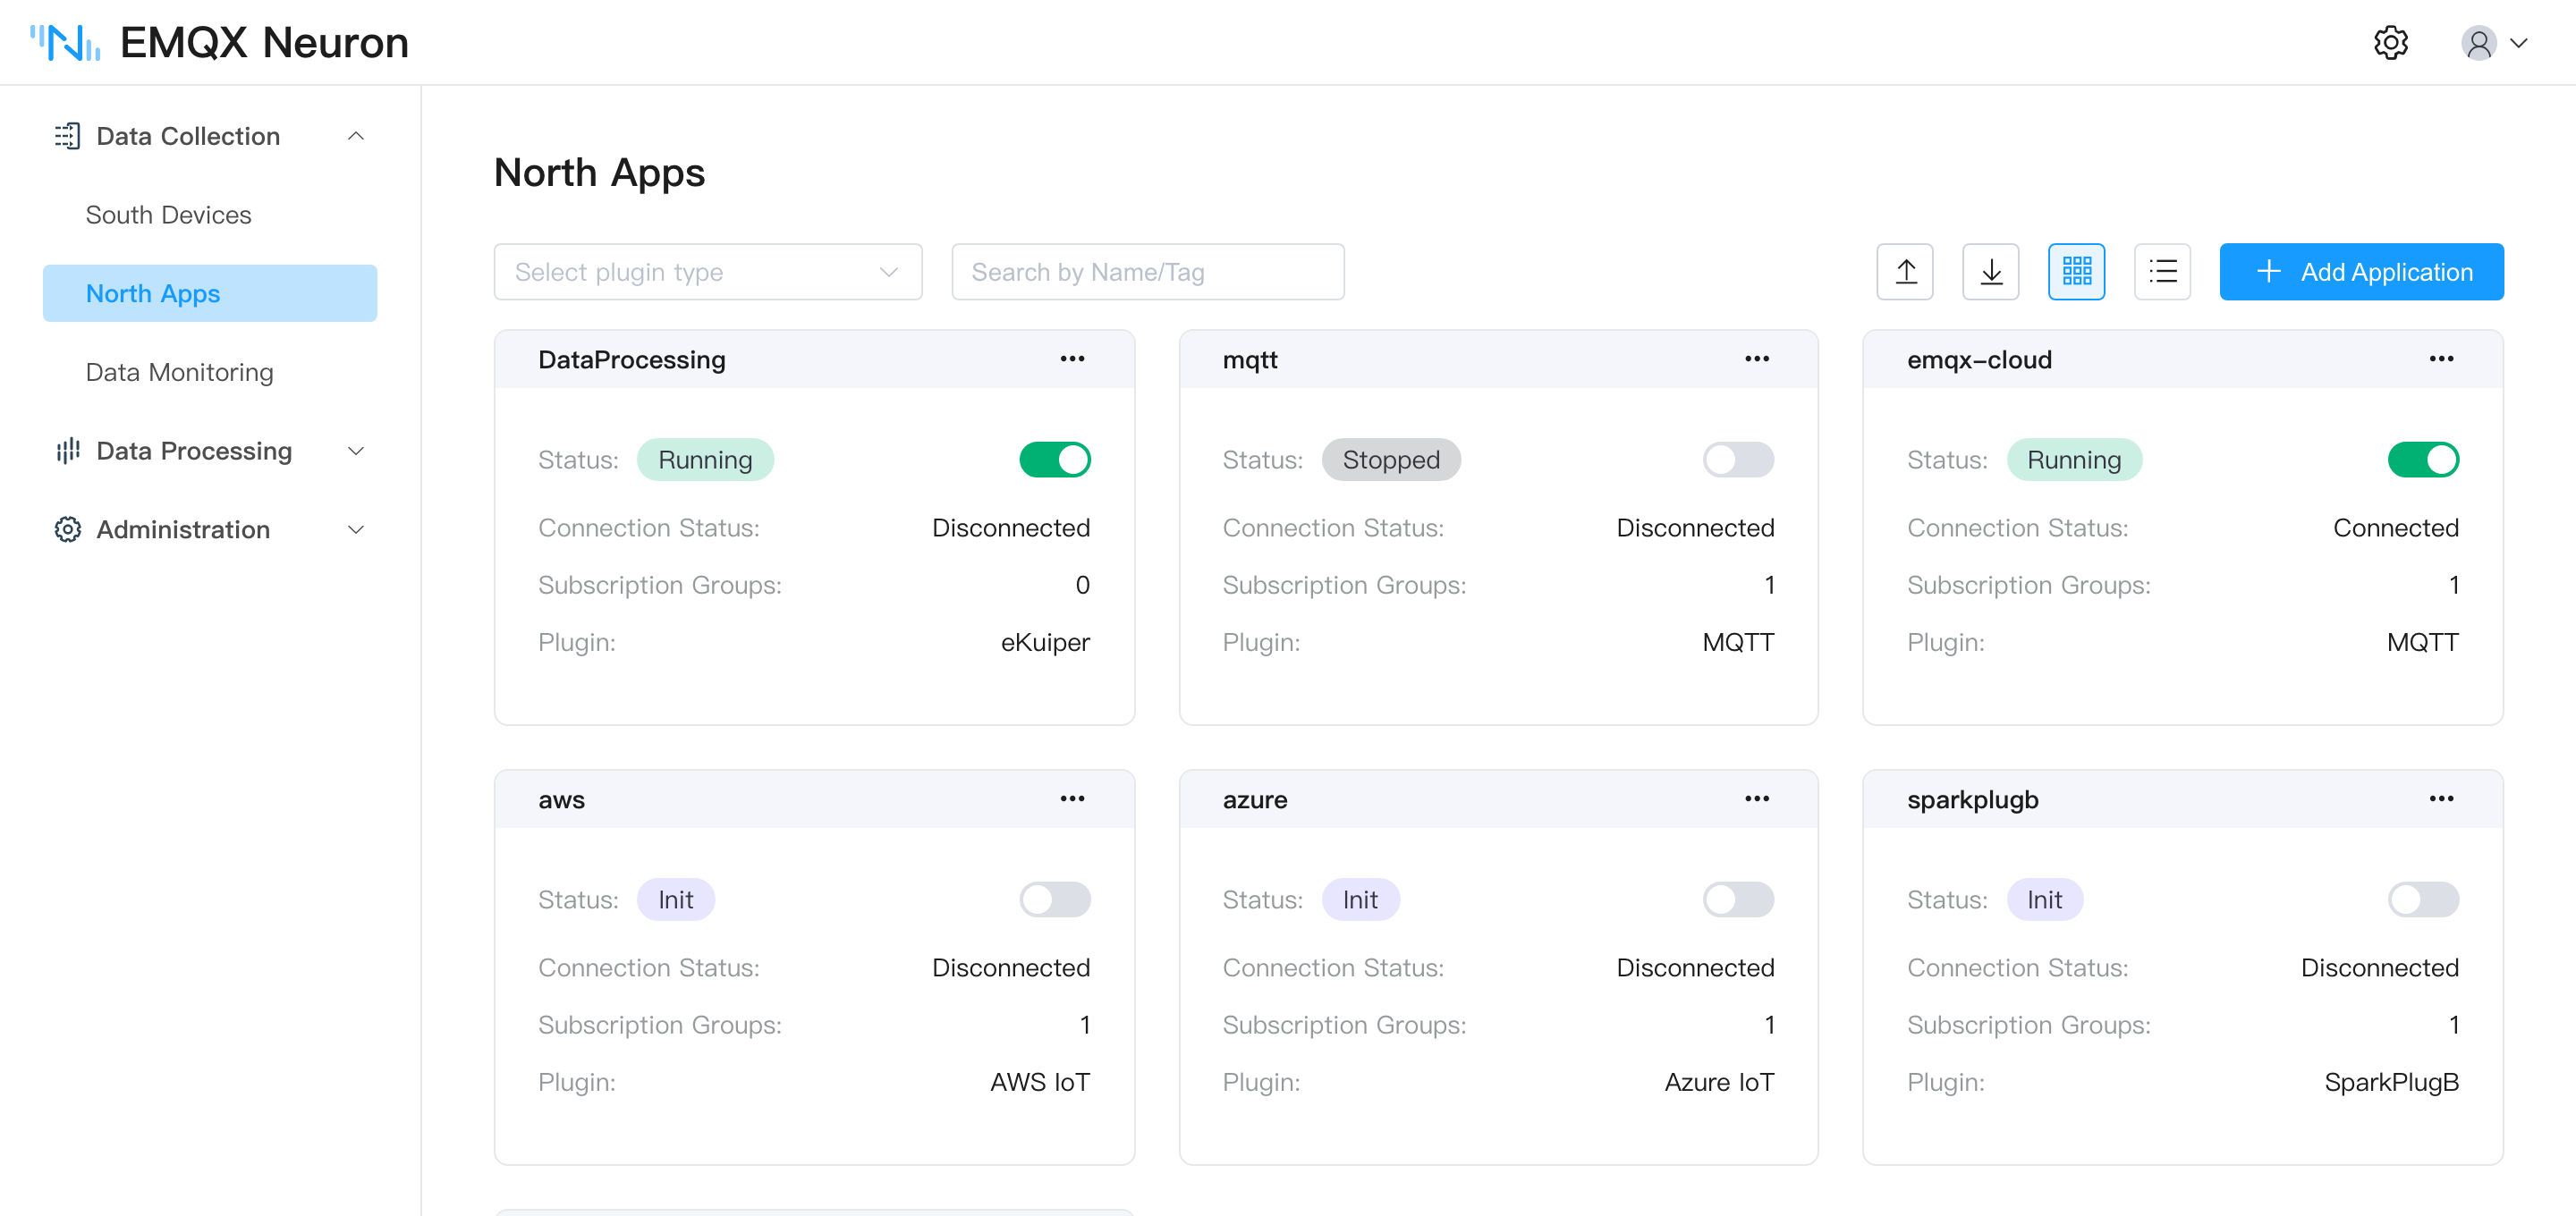Click the Data Collection sidebar icon

pyautogui.click(x=67, y=136)
